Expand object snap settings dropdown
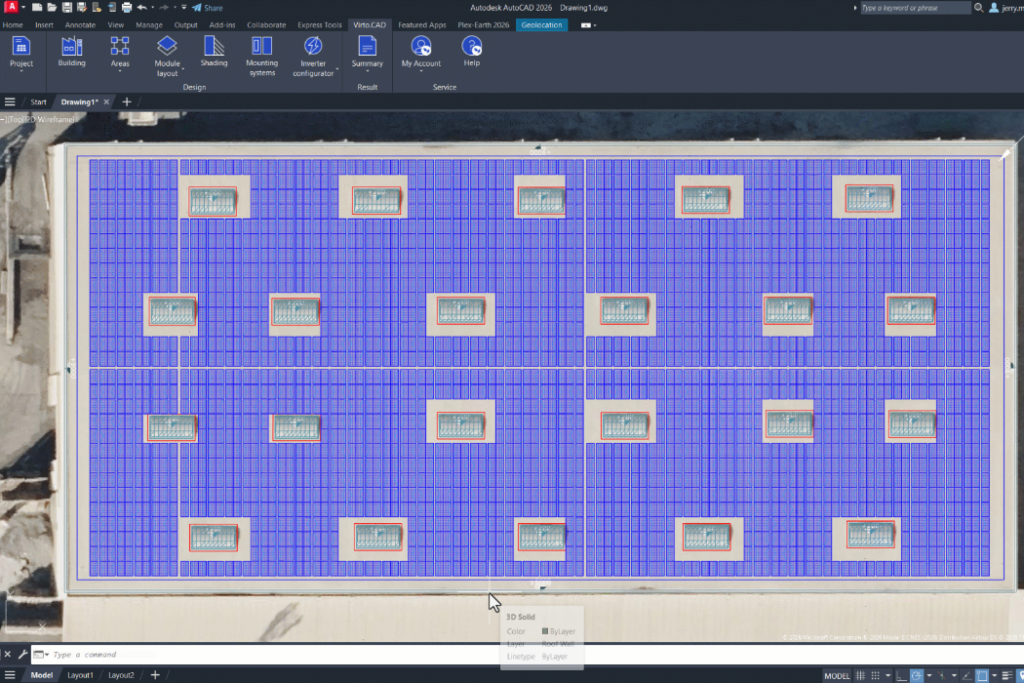This screenshot has width=1024, height=683. coord(994,675)
